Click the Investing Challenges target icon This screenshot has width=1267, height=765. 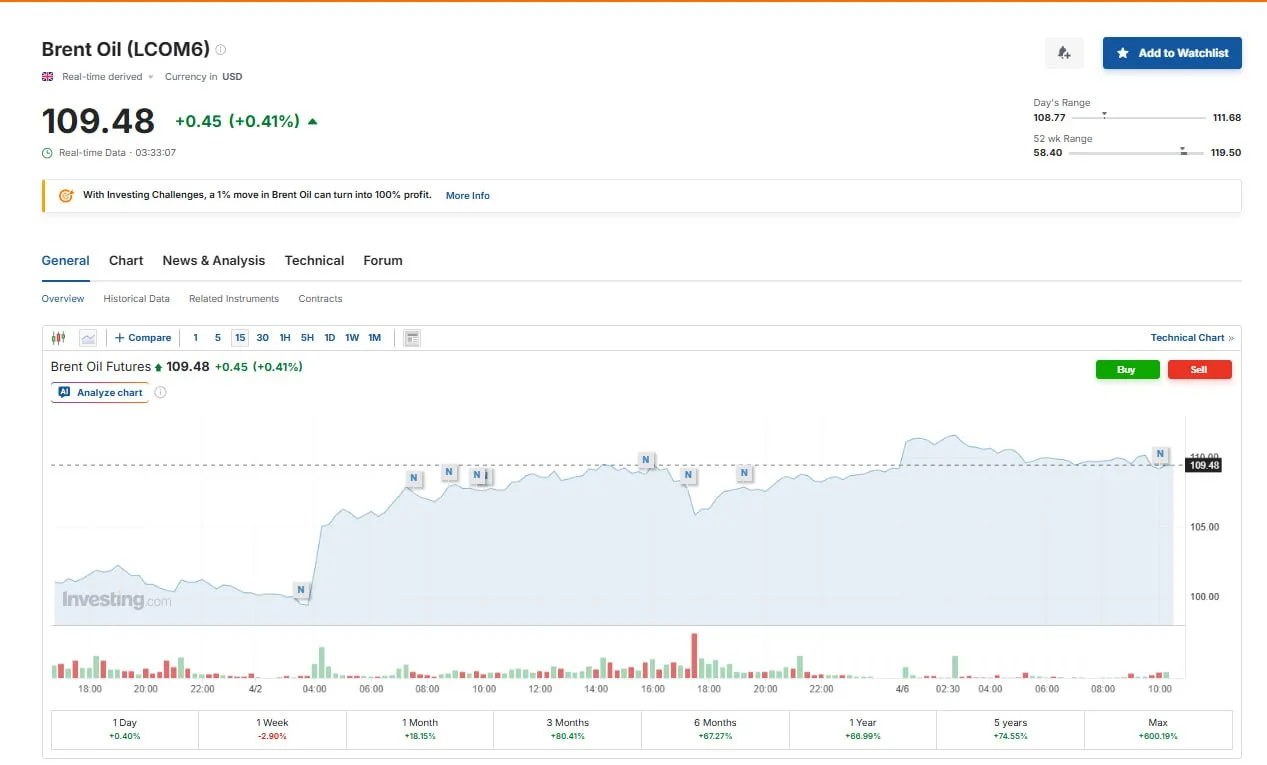(x=66, y=196)
